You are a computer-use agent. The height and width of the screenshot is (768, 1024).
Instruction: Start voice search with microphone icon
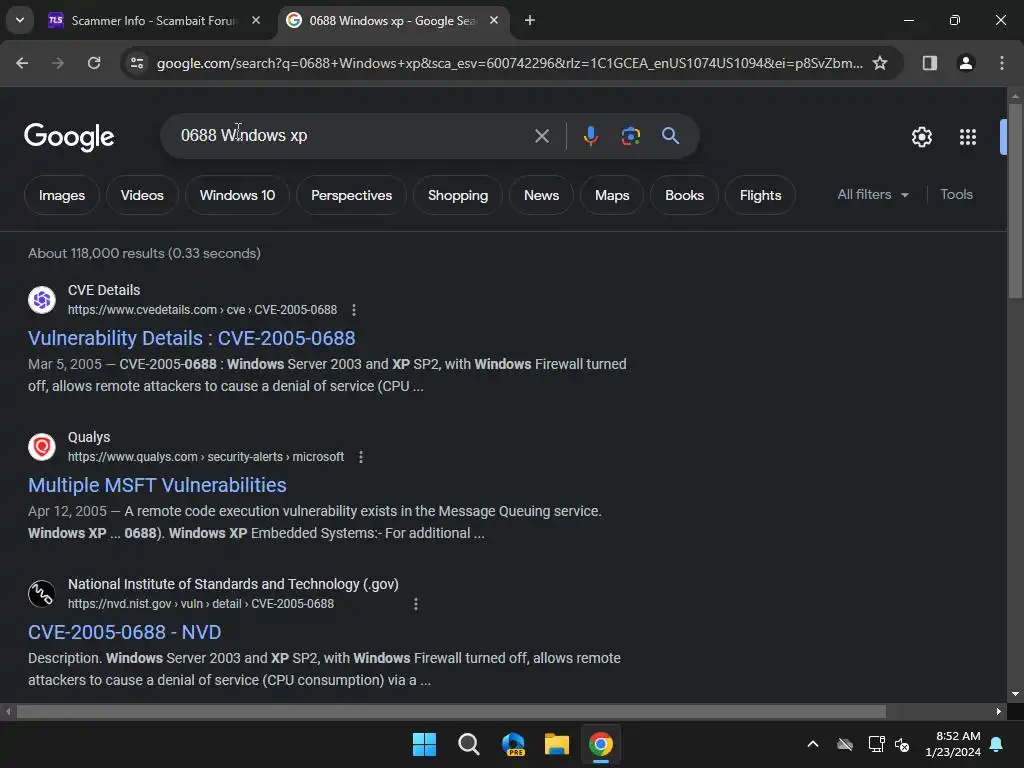tap(590, 136)
